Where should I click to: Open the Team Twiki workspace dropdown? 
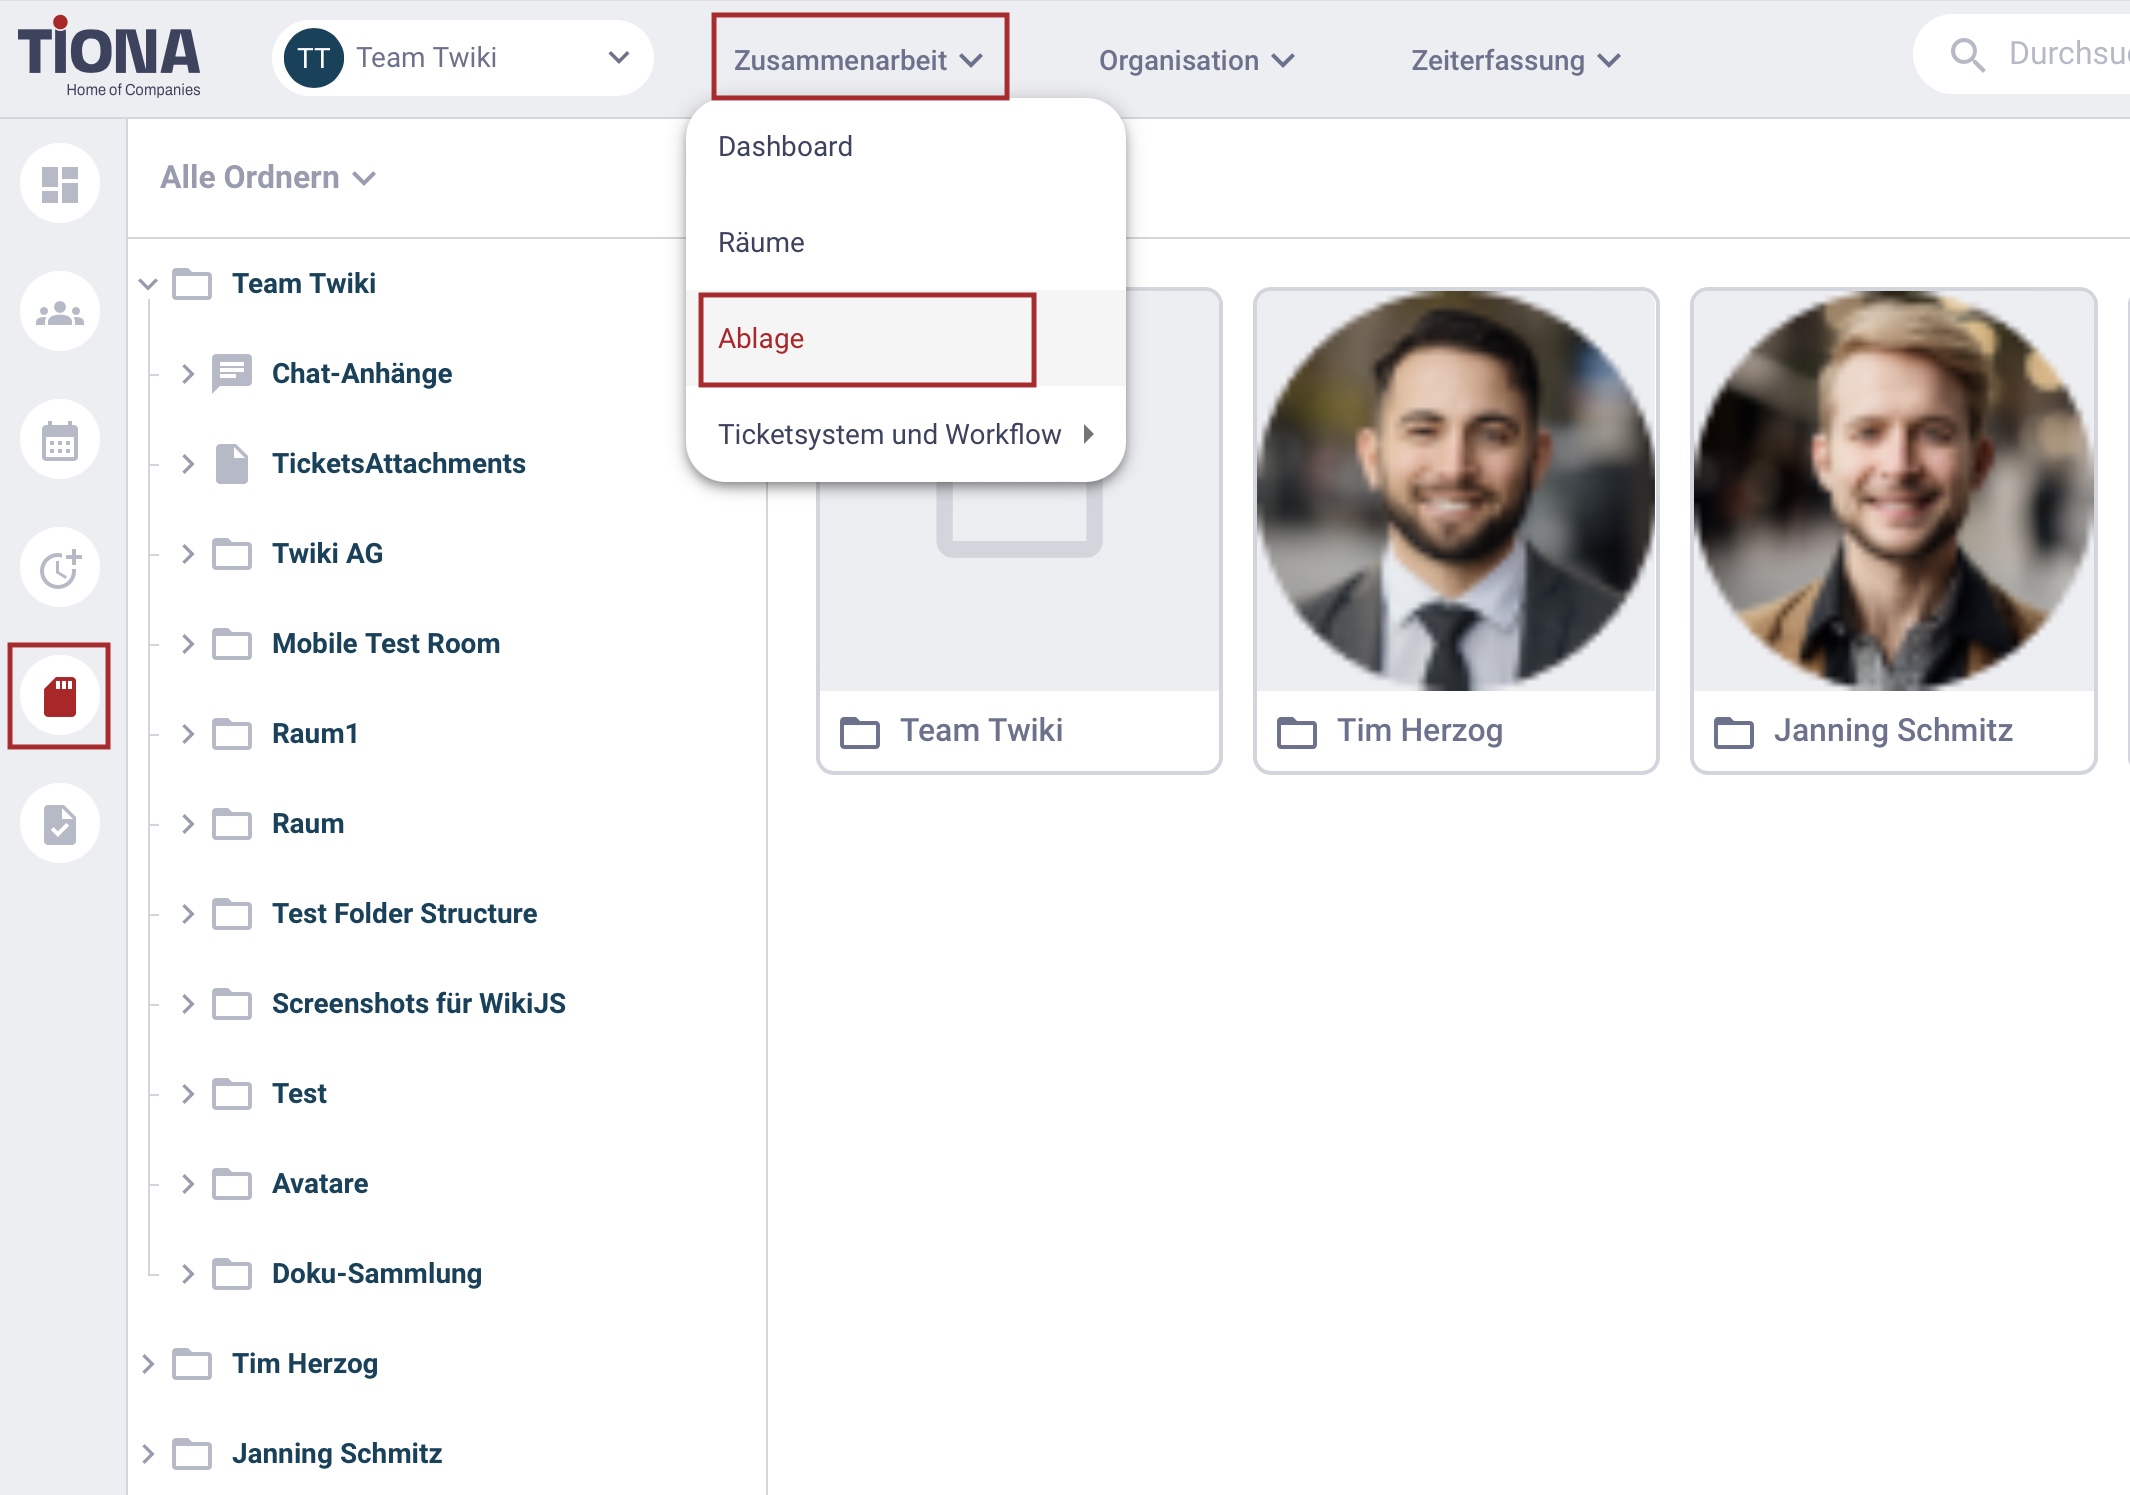463,58
